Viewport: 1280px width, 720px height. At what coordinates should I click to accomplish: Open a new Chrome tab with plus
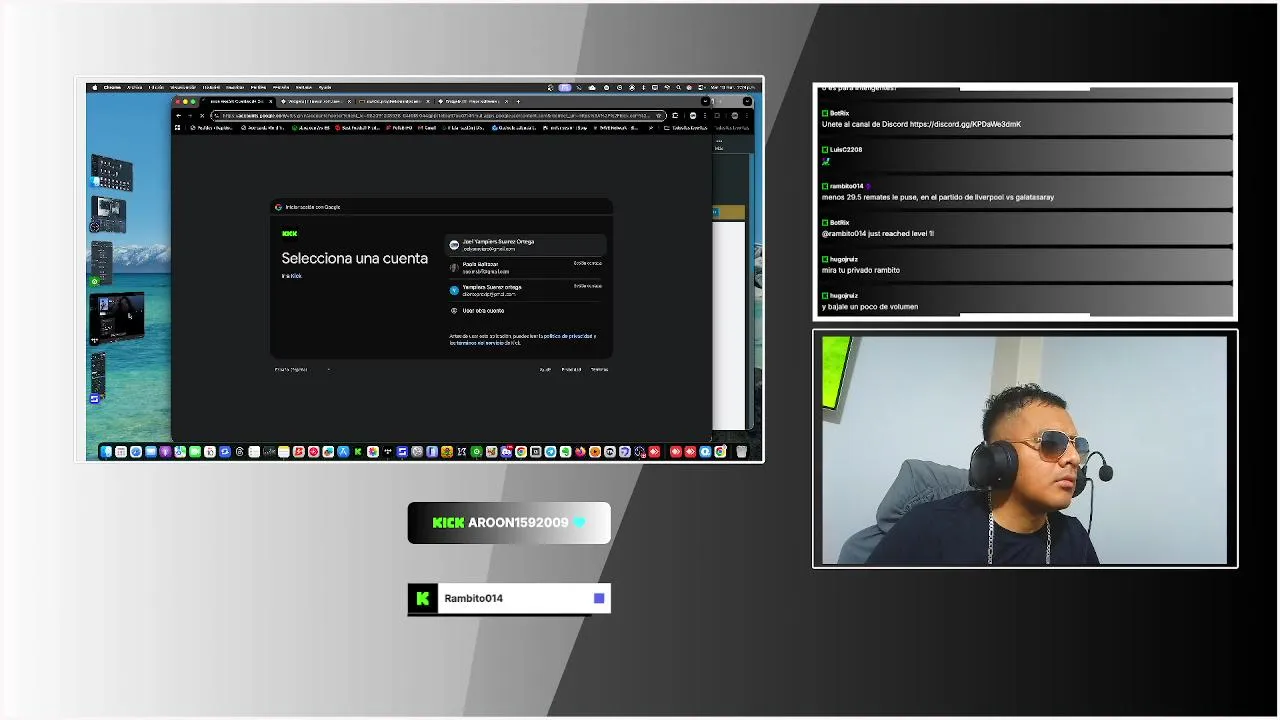coord(518,101)
